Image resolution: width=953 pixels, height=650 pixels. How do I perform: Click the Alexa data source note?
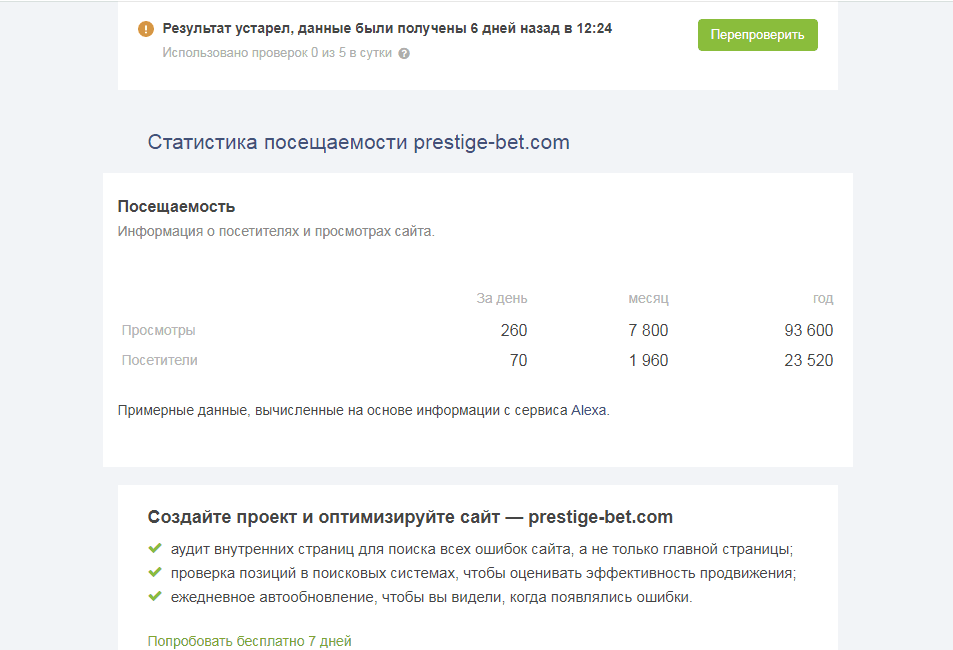363,410
